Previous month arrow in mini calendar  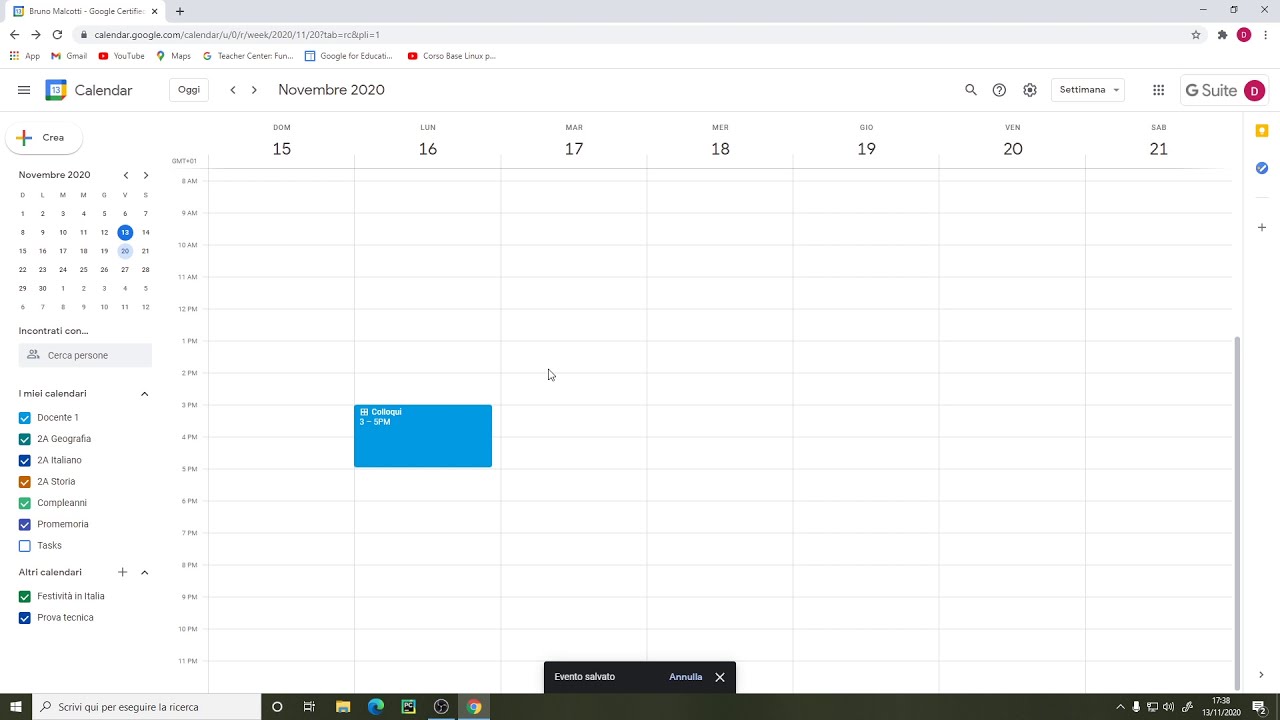tap(126, 175)
